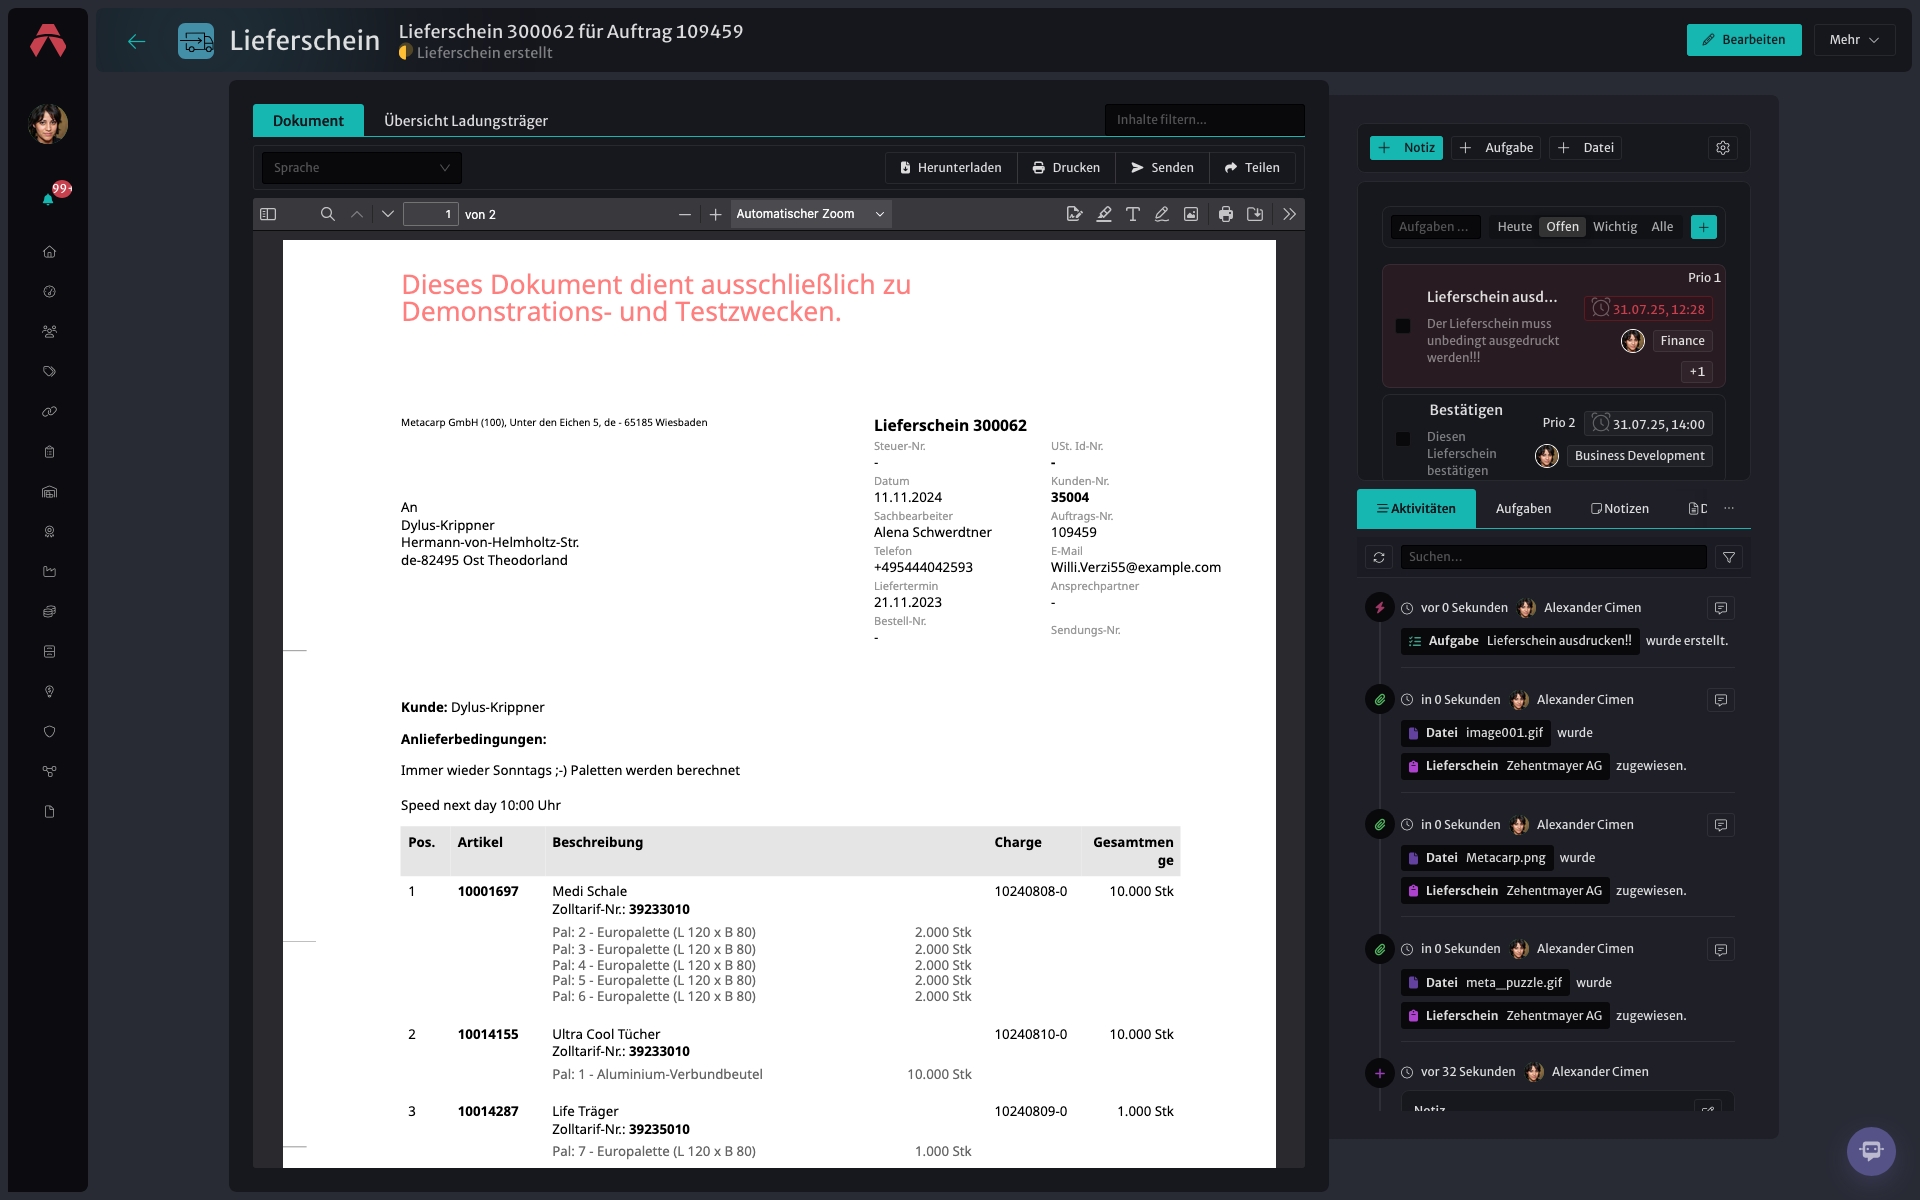
Task: Click the 'Teilen' button
Action: click(x=1252, y=168)
